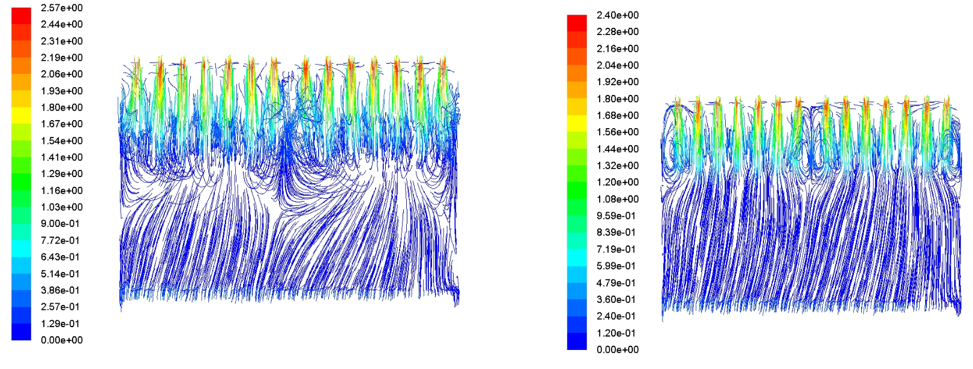
Task: Click legend label 2.06e+00
Action: click(62, 74)
